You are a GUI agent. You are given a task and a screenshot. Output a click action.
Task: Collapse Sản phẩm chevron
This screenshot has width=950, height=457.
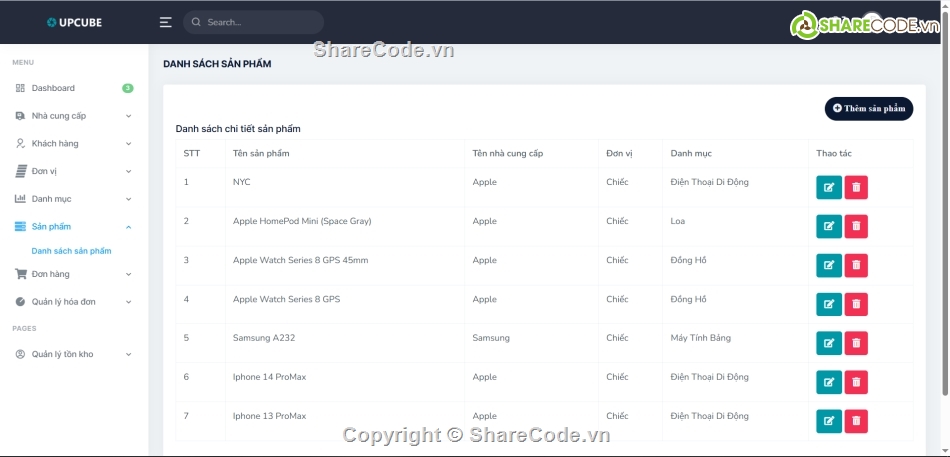click(128, 227)
